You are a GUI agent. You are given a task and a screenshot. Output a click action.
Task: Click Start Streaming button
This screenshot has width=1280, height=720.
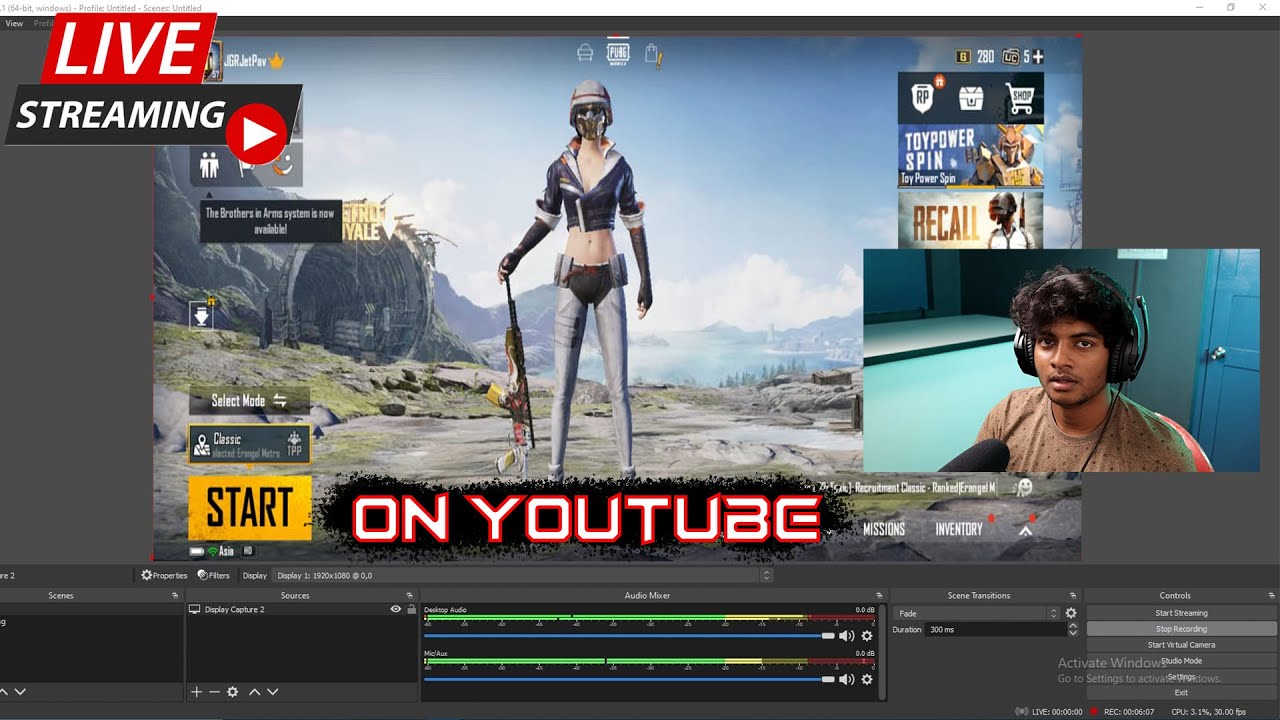click(1181, 613)
